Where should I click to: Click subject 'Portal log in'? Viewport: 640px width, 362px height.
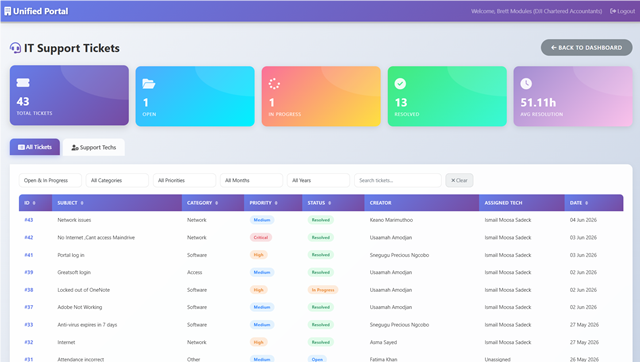click(x=71, y=255)
